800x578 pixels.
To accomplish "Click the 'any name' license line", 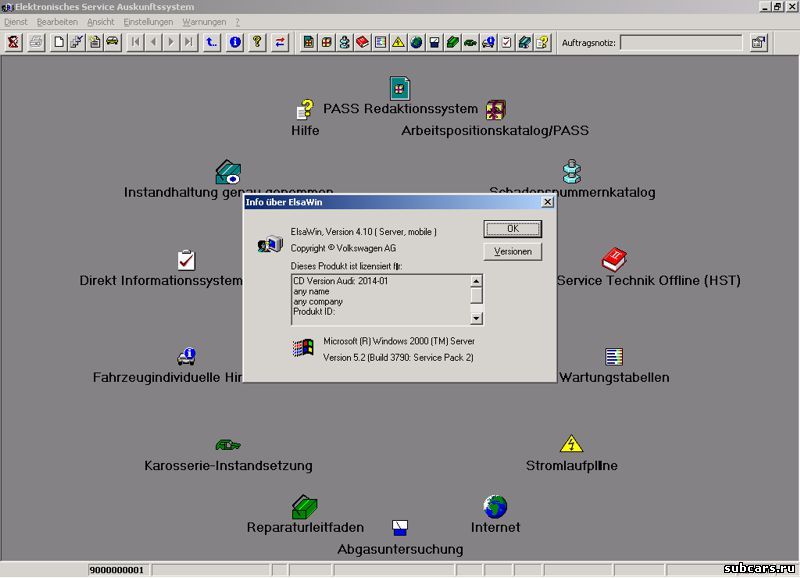I will [x=311, y=291].
